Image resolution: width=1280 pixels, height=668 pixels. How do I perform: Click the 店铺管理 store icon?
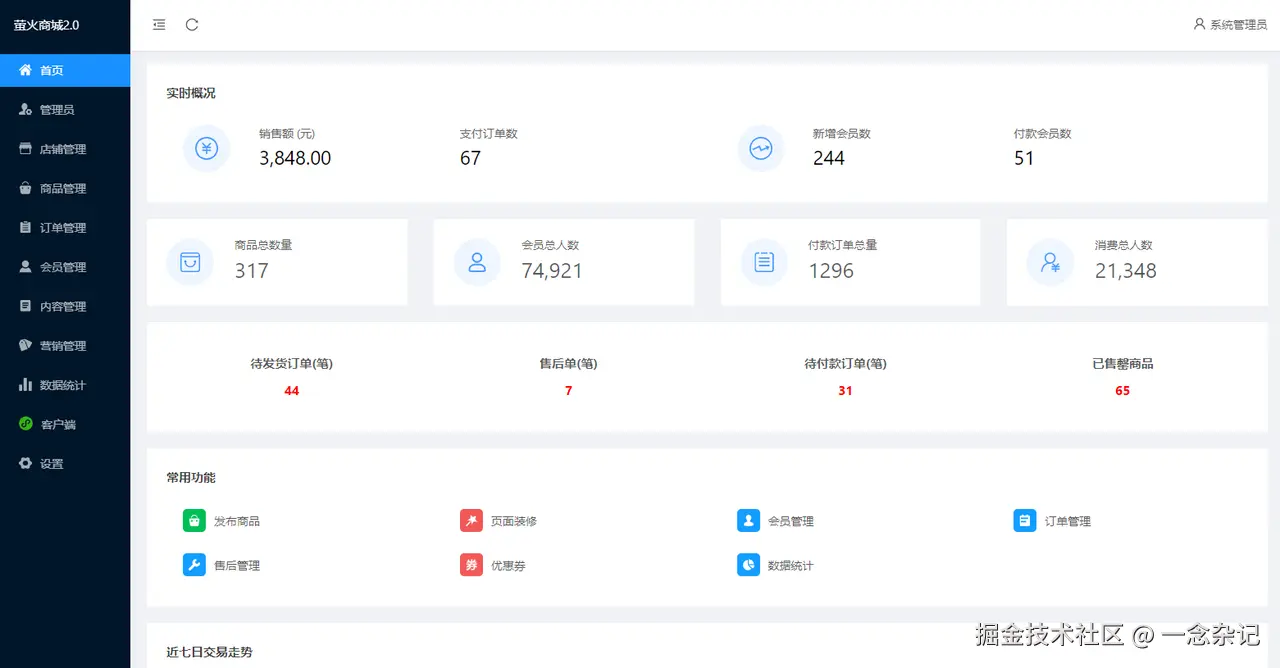click(26, 148)
